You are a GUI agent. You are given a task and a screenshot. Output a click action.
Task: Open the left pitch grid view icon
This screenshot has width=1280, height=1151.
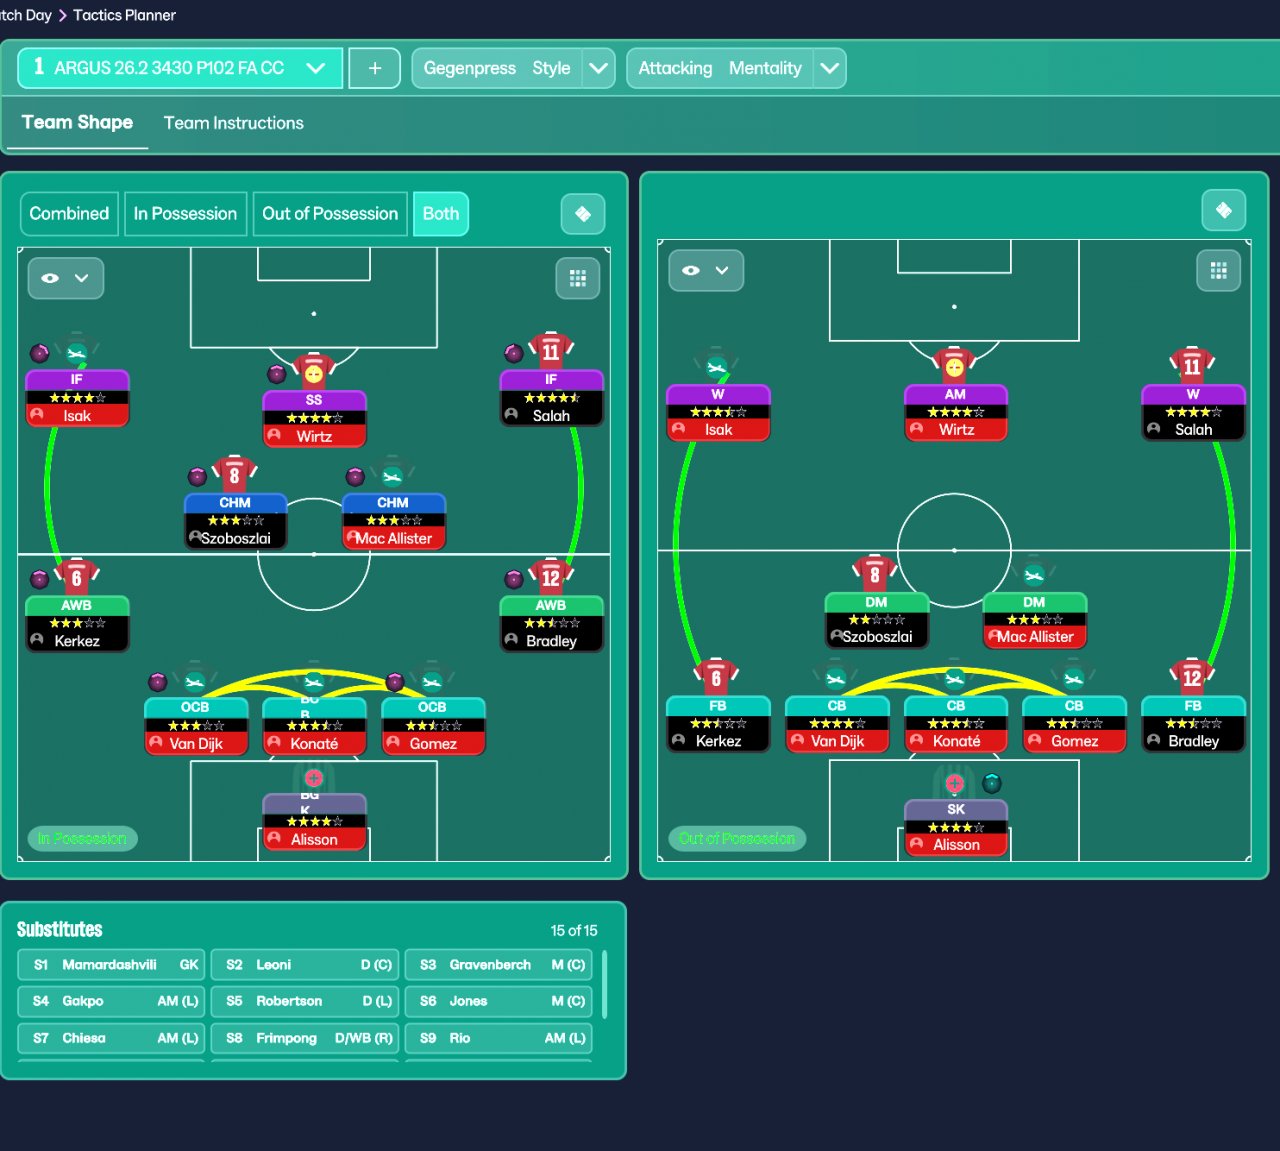[578, 278]
